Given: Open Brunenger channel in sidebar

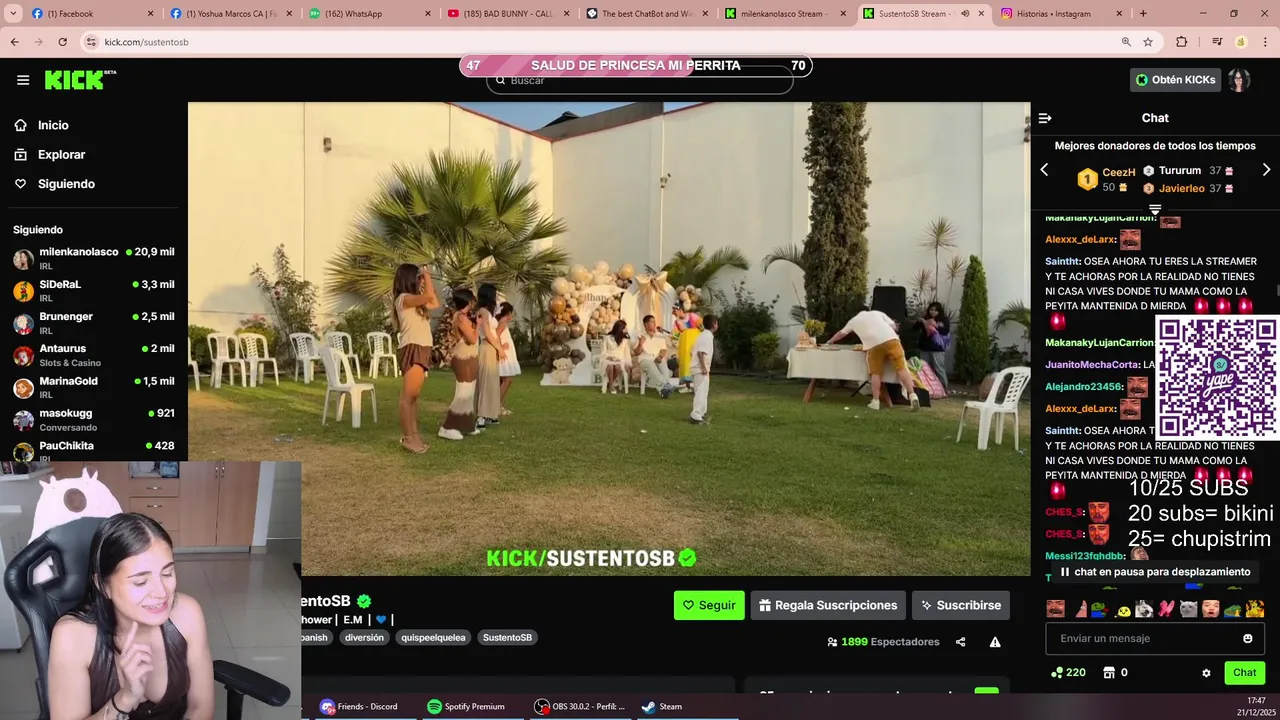Looking at the screenshot, I should 94,323.
